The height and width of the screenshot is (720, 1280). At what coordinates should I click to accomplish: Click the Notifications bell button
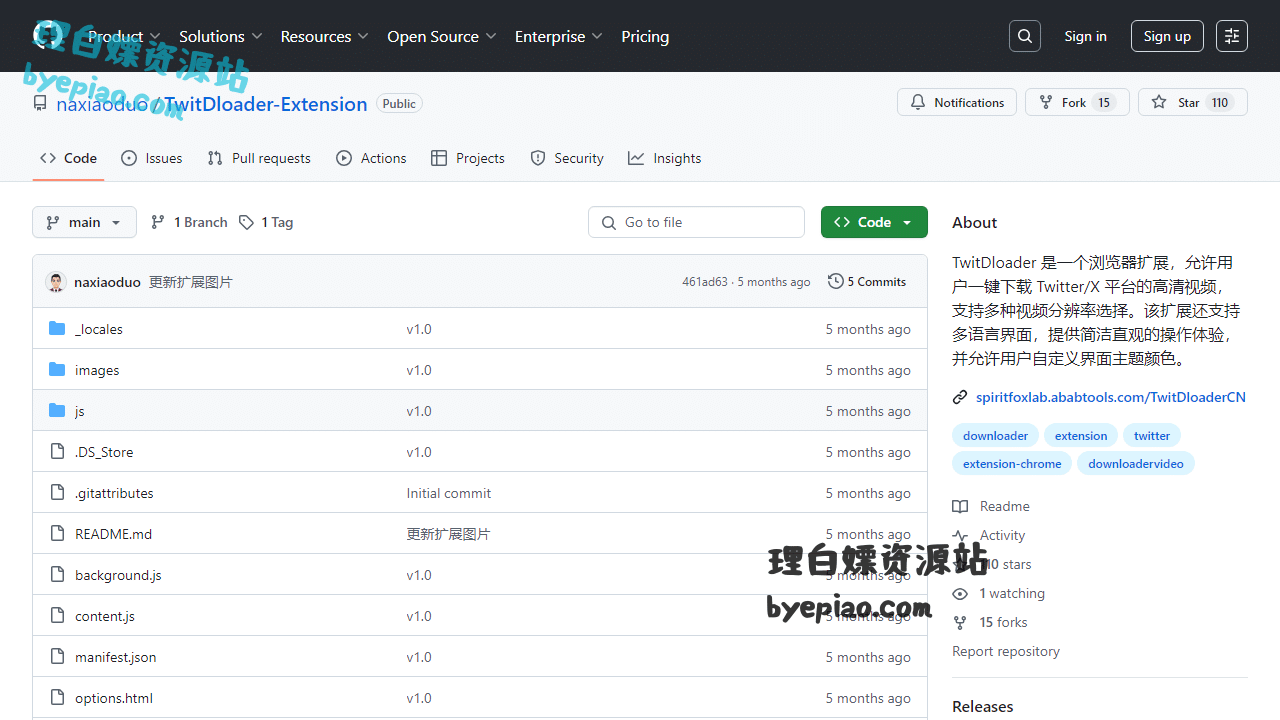pyautogui.click(x=957, y=102)
